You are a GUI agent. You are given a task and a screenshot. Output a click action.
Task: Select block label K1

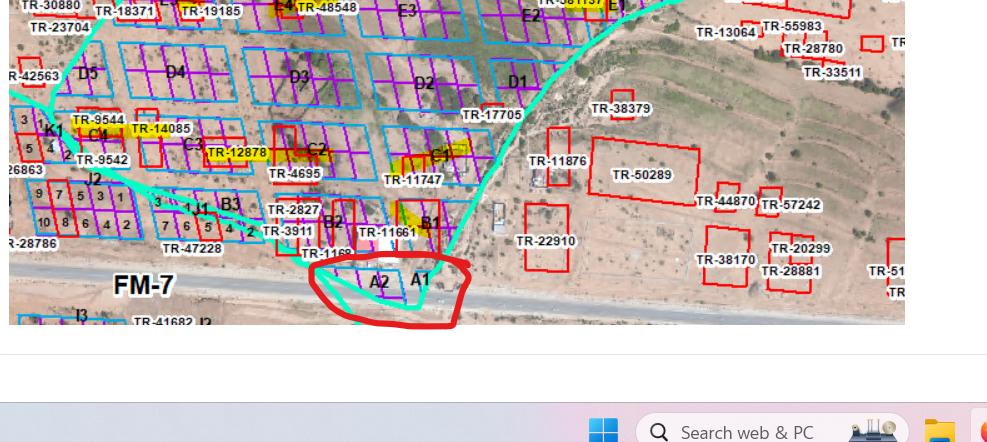click(54, 131)
